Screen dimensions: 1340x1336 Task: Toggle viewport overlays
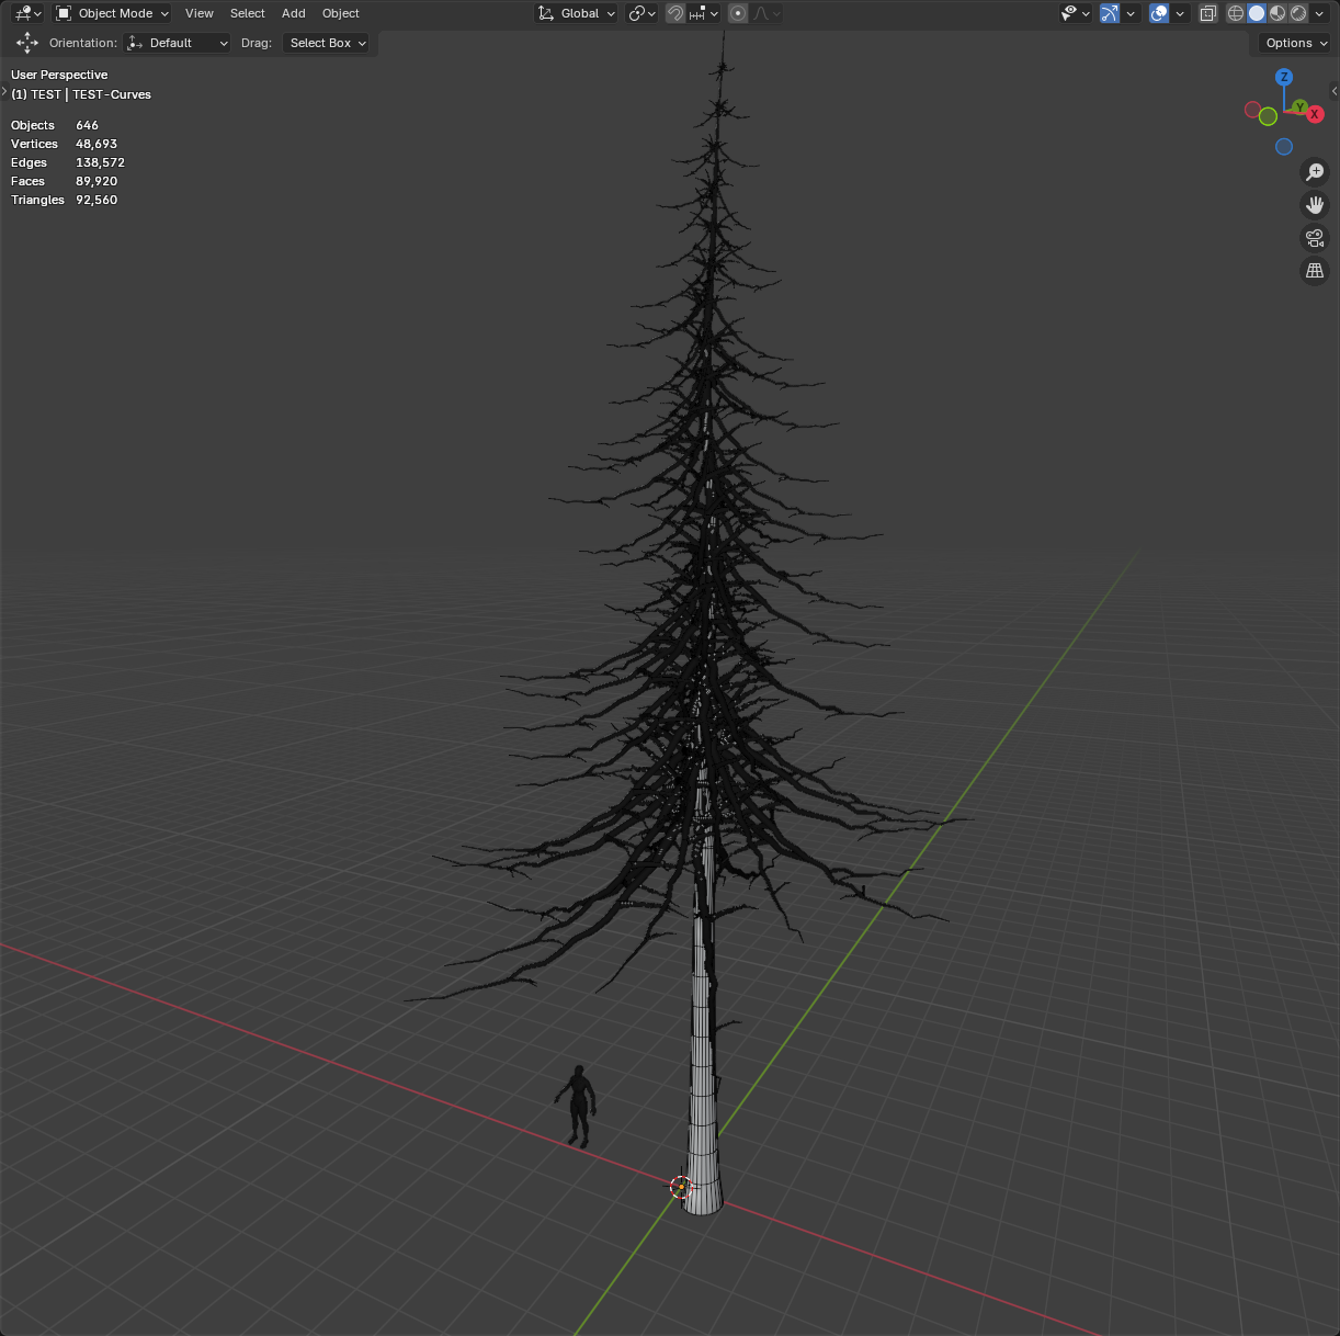point(1159,13)
